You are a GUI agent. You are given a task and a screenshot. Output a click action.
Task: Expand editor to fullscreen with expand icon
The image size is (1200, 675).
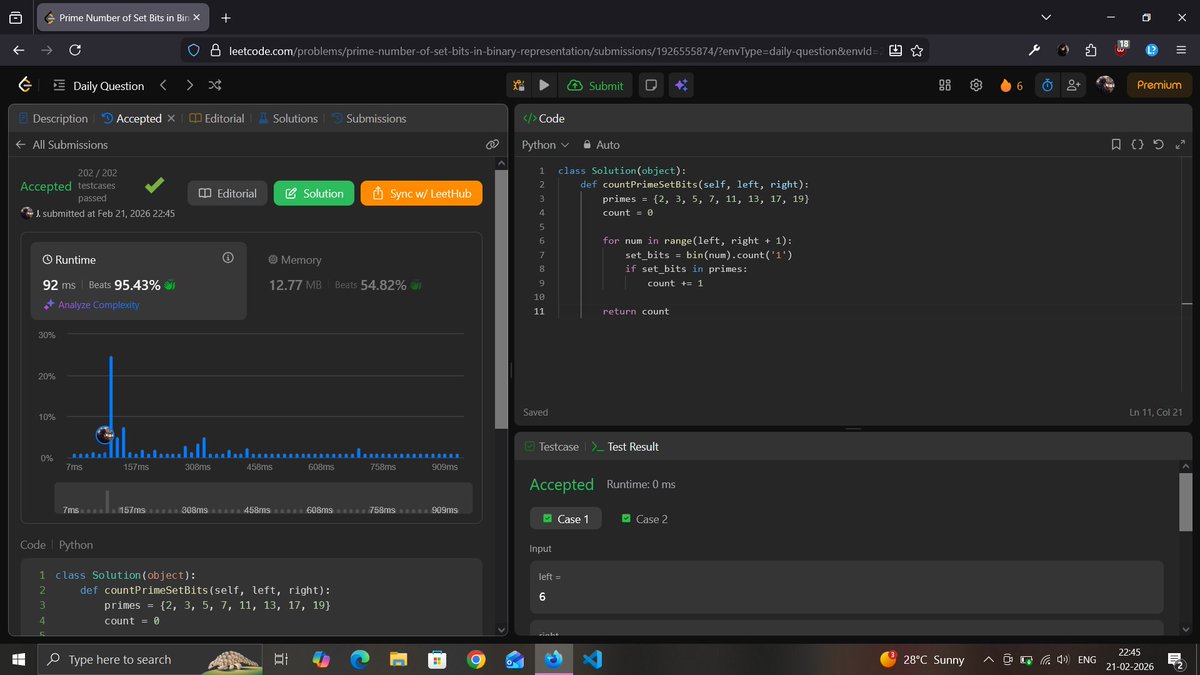click(1180, 144)
